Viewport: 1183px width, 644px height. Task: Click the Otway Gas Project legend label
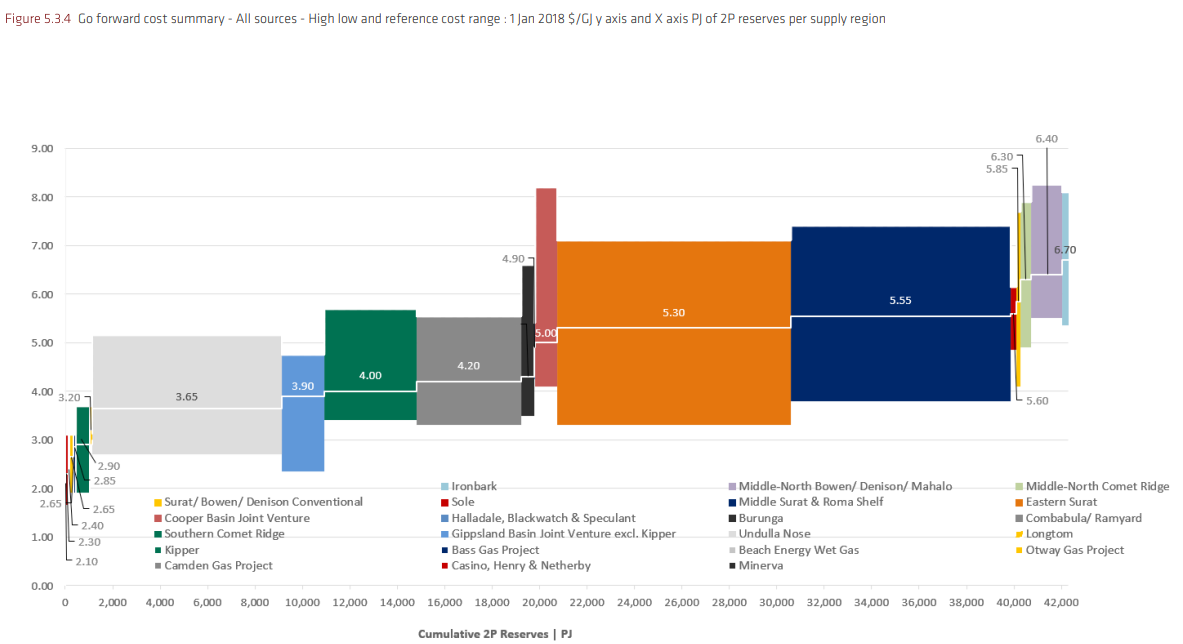(1075, 550)
